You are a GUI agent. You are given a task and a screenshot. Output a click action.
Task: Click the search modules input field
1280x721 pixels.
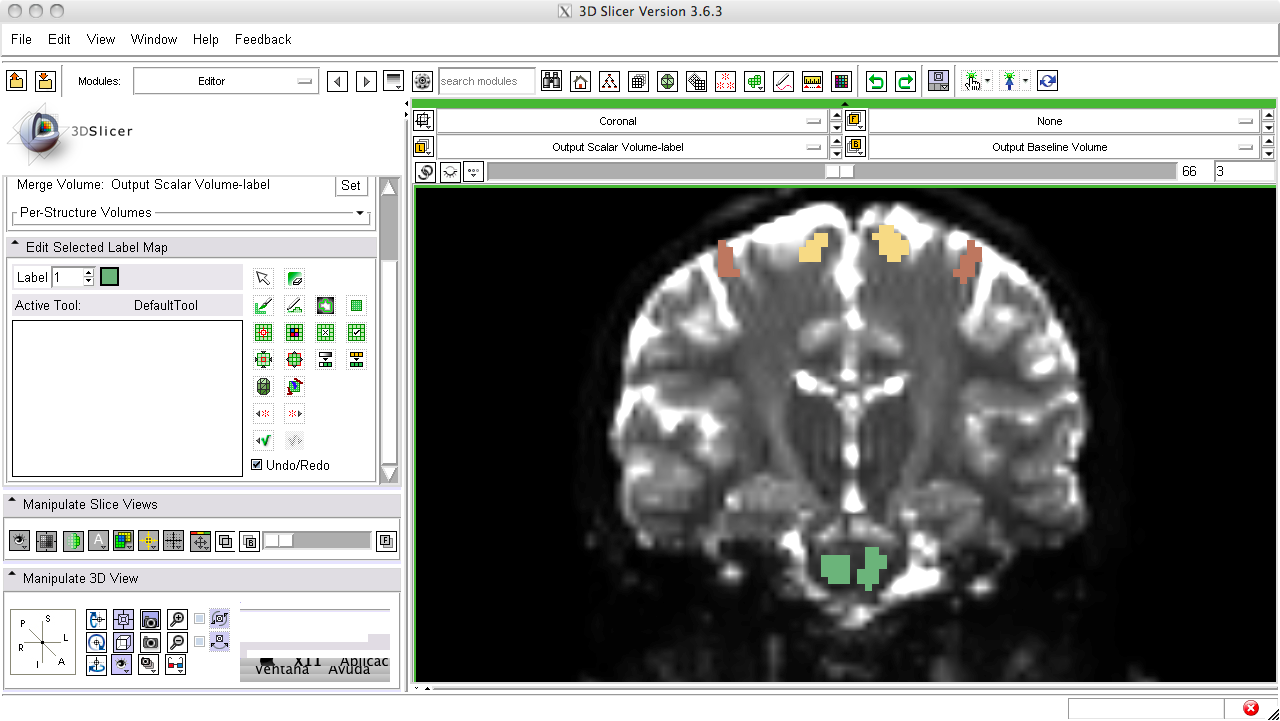click(x=484, y=82)
